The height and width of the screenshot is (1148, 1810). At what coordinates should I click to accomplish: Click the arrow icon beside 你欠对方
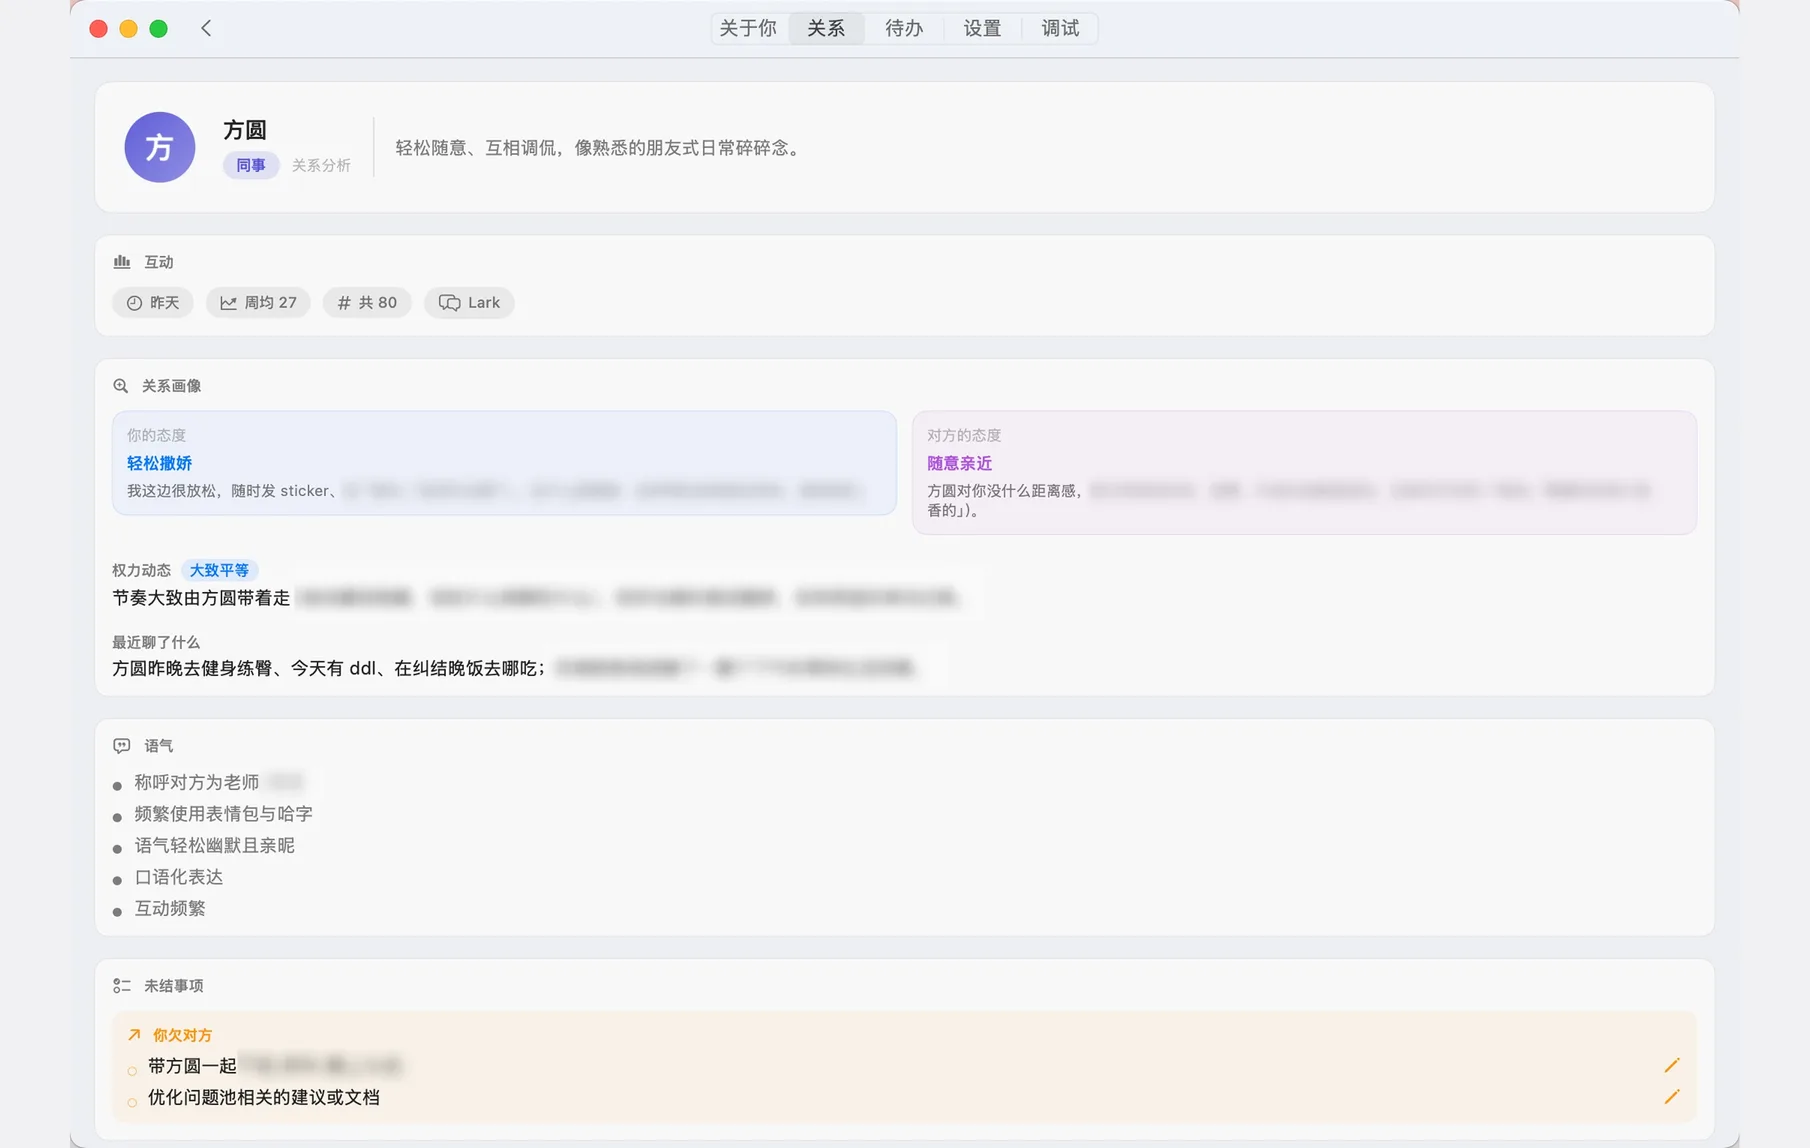tap(134, 1035)
